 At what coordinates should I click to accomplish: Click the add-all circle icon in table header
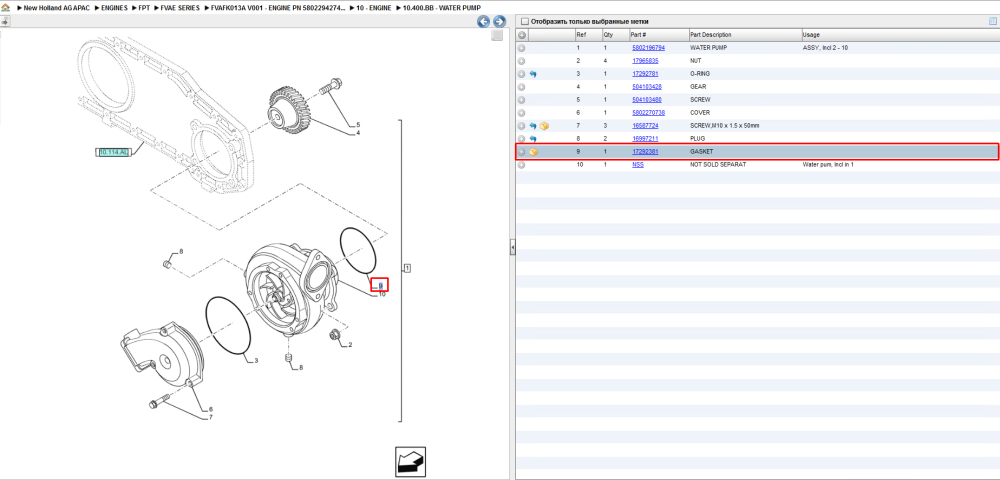(522, 34)
